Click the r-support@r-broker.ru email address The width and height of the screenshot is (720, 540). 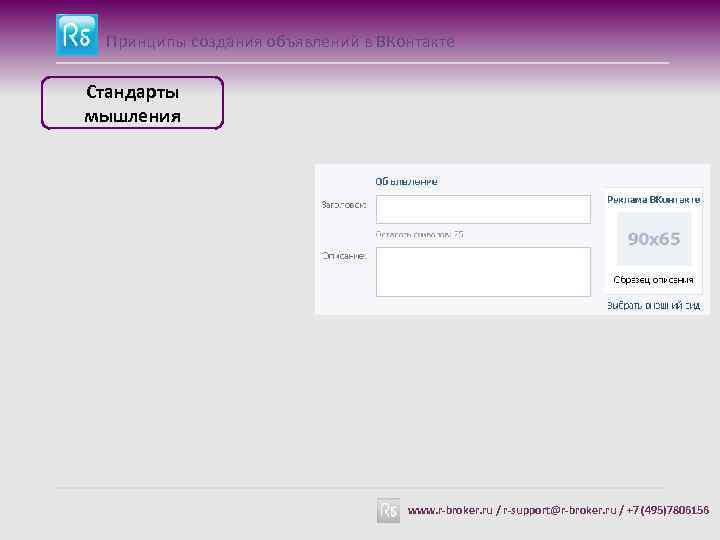pyautogui.click(x=560, y=510)
